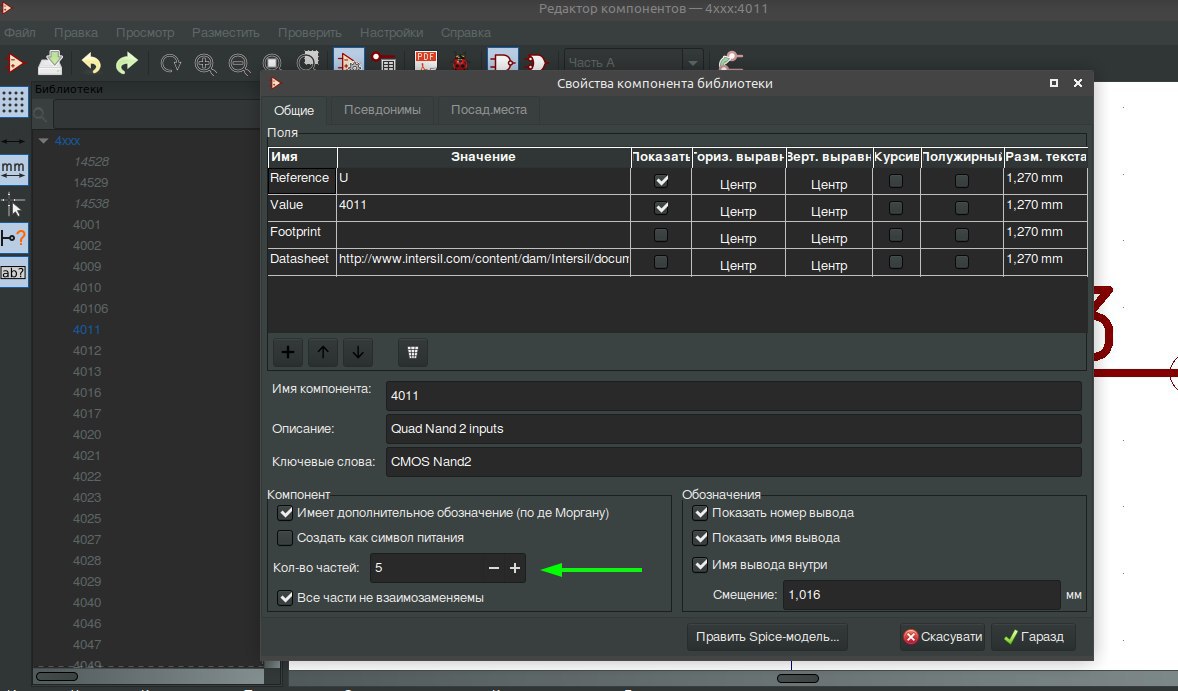The width and height of the screenshot is (1178, 691).
Task: Run the ladybug check icon
Action: tap(460, 63)
